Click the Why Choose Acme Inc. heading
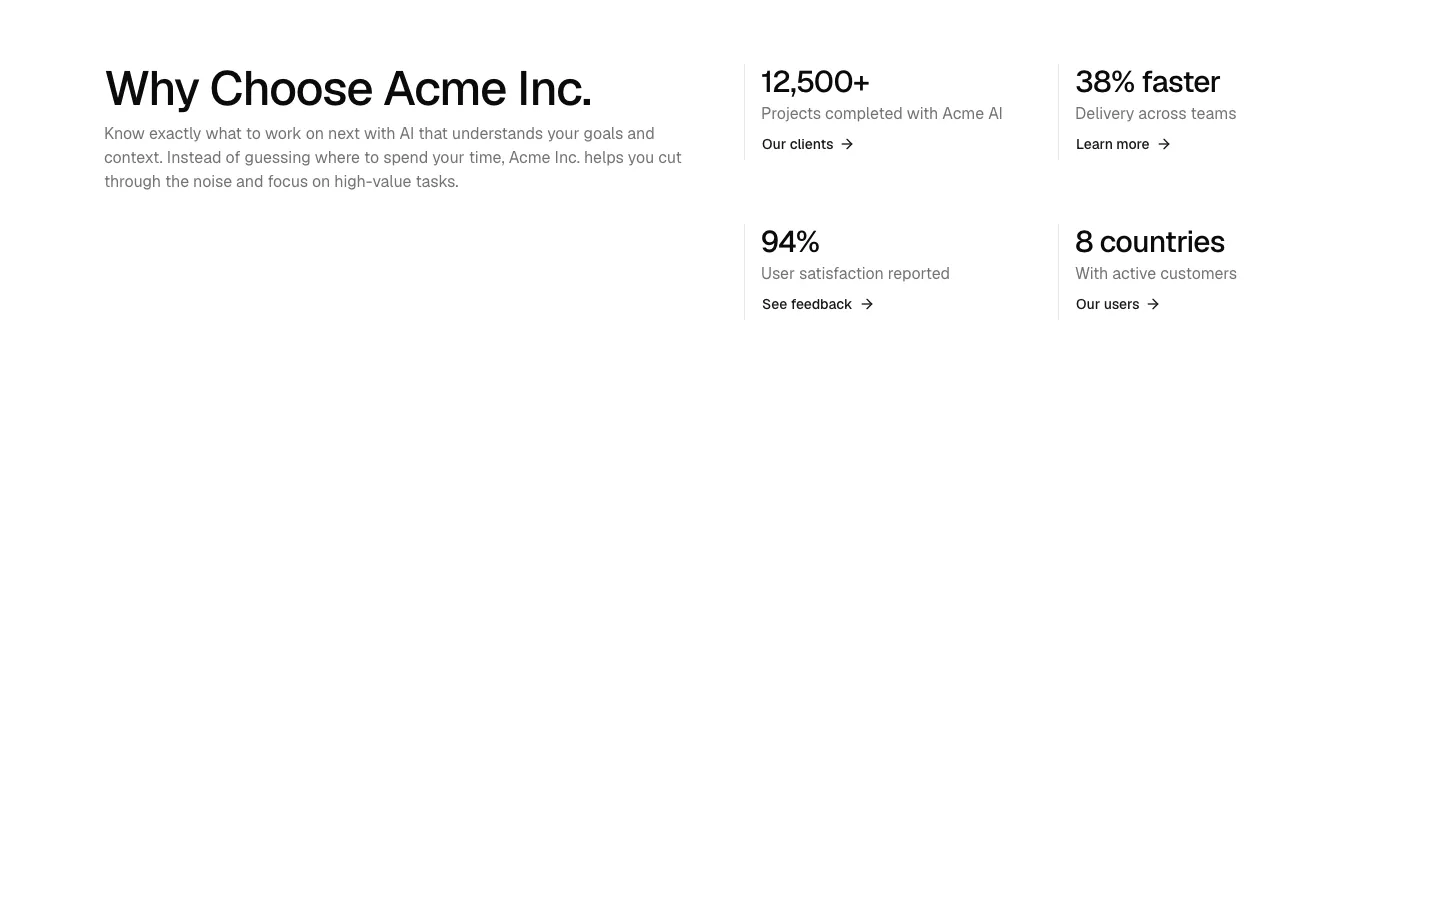The width and height of the screenshot is (1440, 900). pos(348,89)
